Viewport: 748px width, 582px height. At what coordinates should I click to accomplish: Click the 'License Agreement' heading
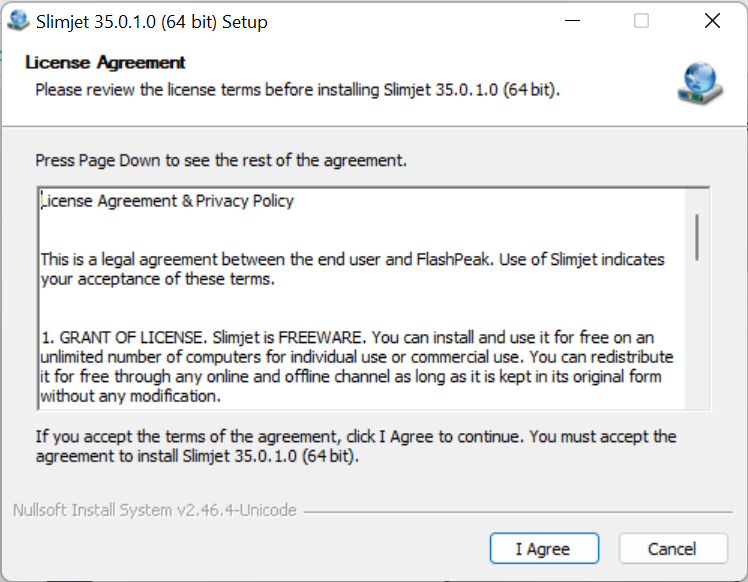(105, 62)
